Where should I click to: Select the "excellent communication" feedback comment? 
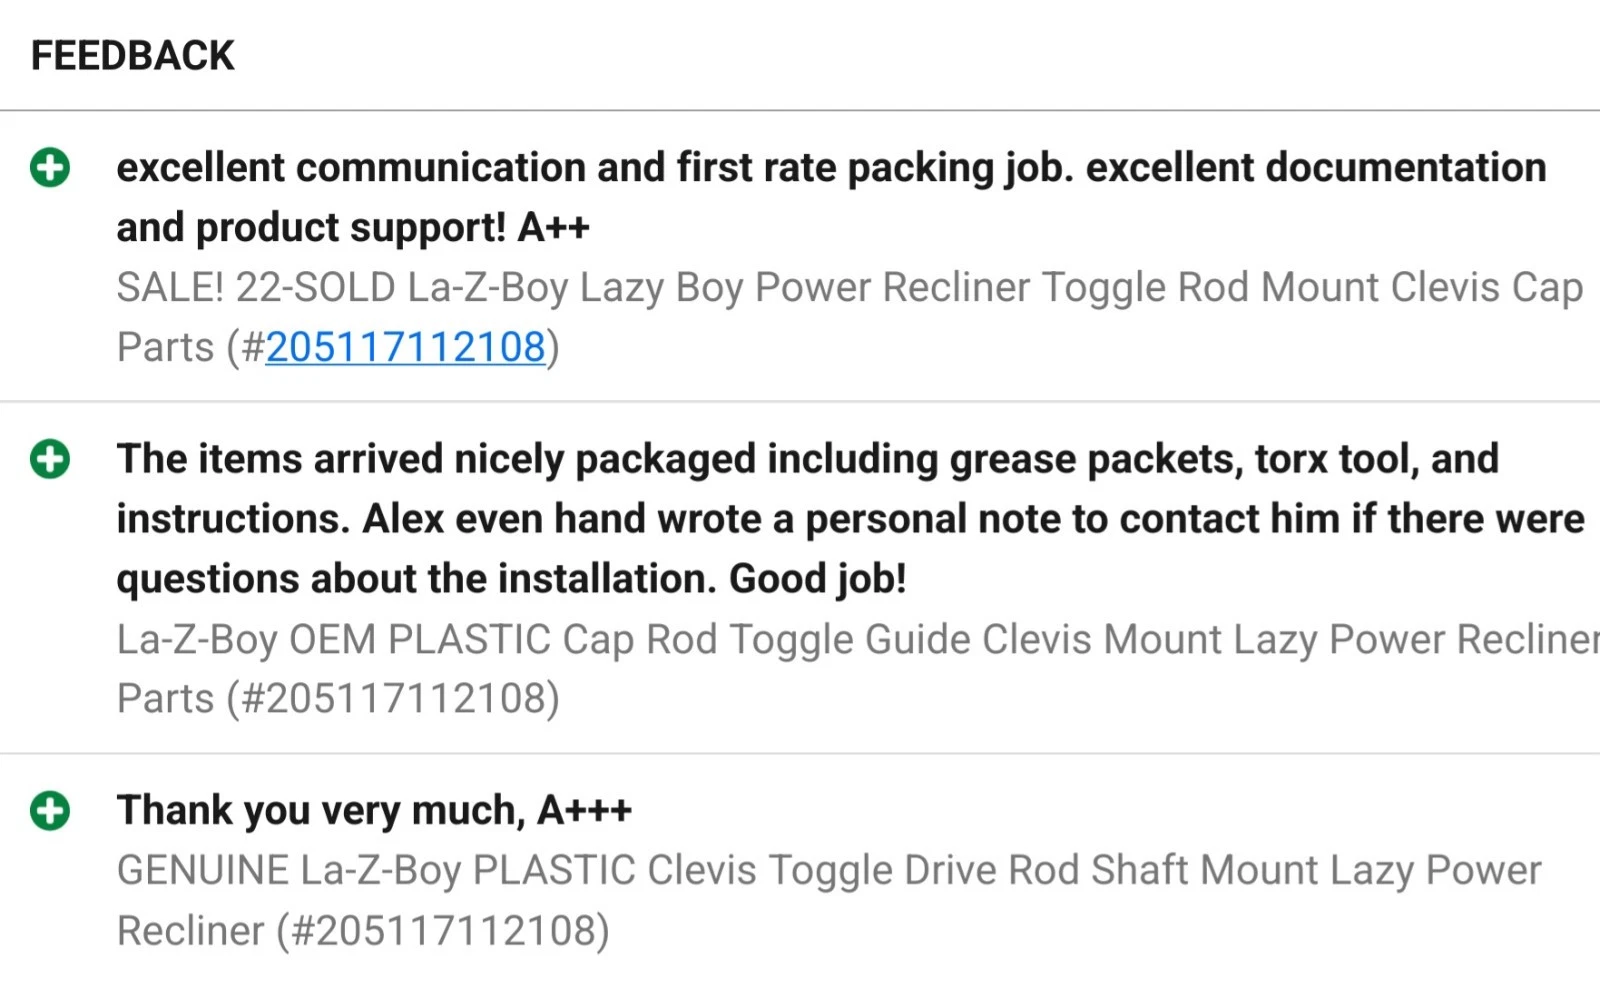[830, 168]
